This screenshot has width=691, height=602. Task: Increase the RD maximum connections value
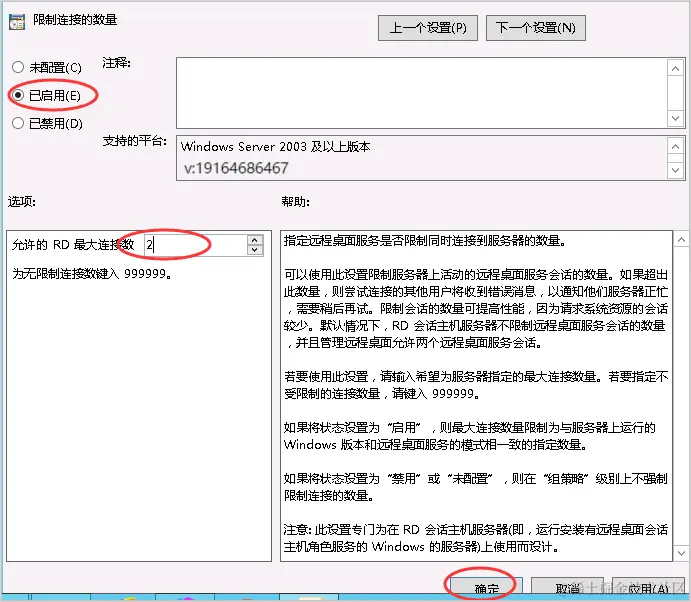pyautogui.click(x=255, y=239)
